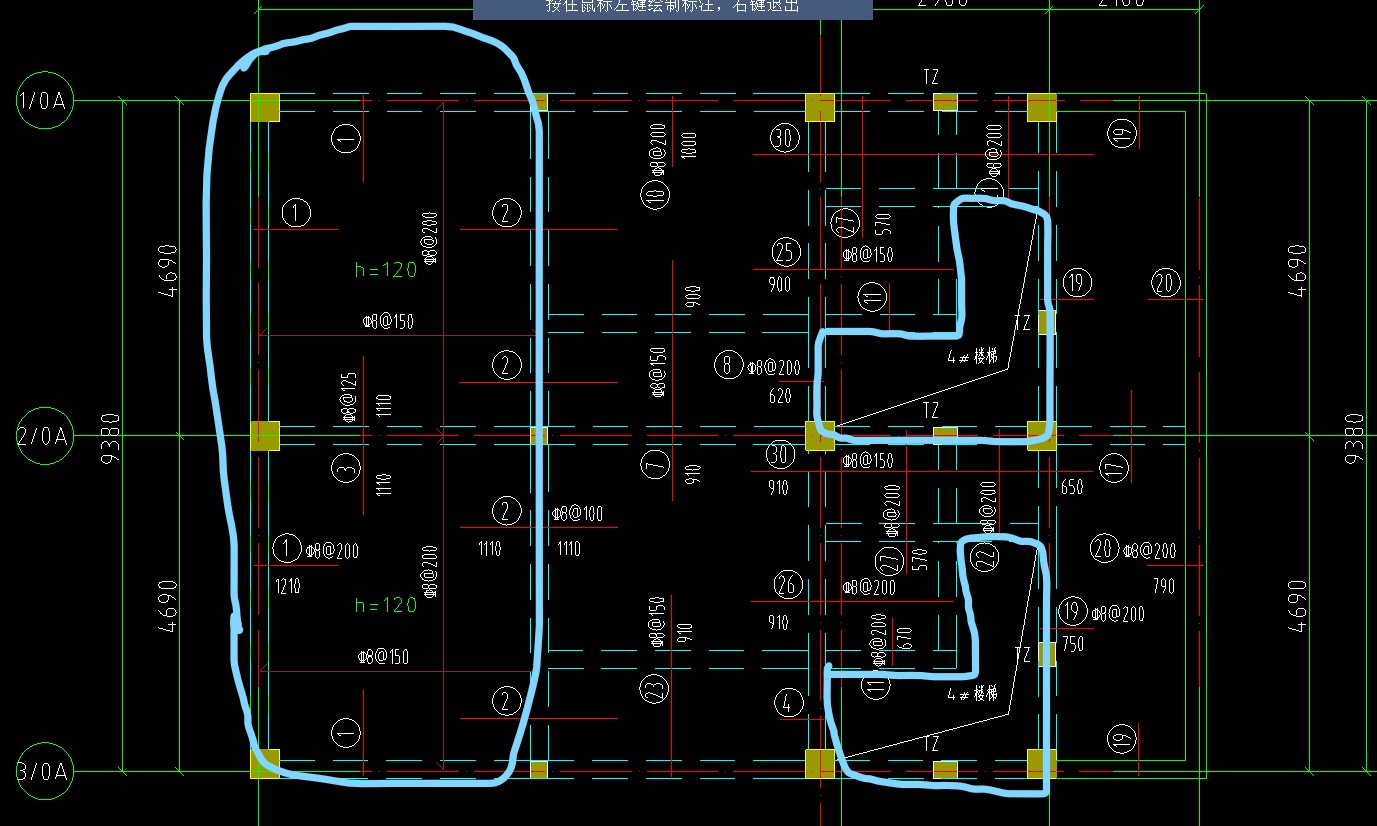Click the 1/0A axis bubble
Image resolution: width=1377 pixels, height=826 pixels.
[45, 100]
